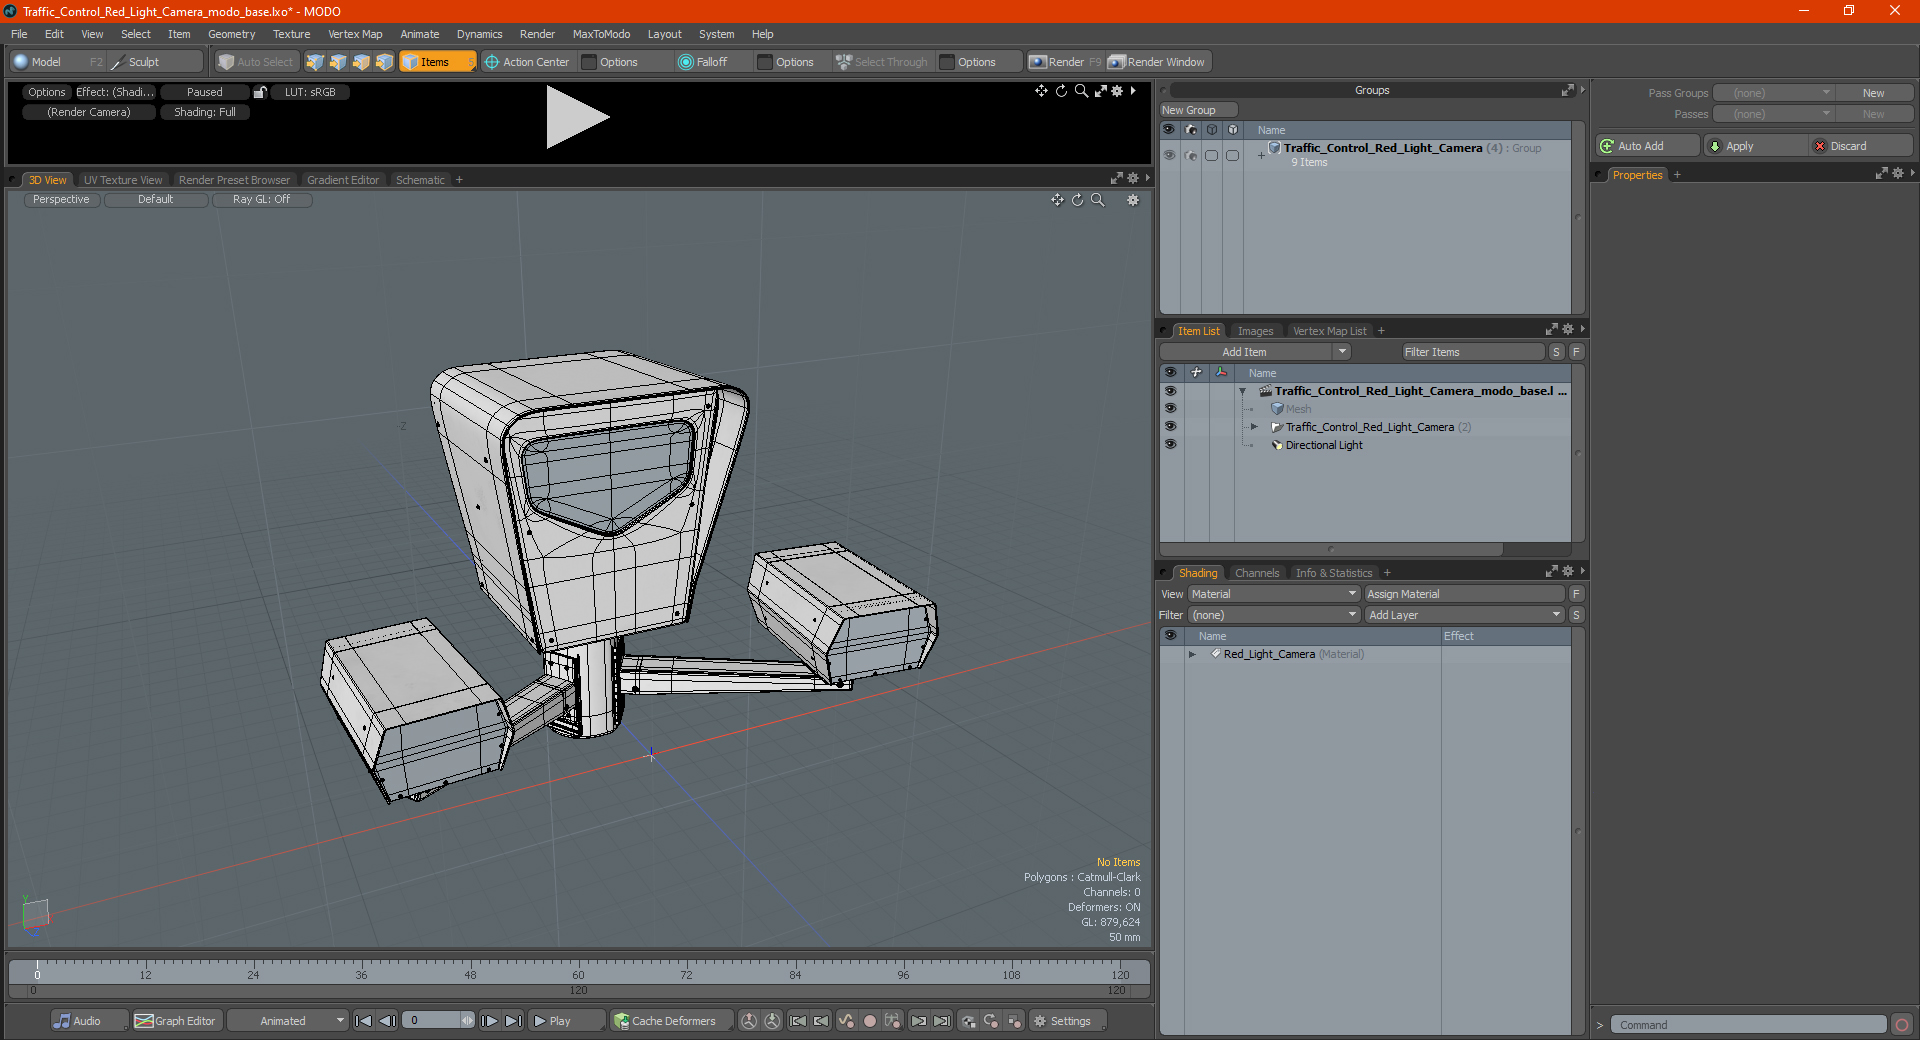Screen dimensions: 1920x1040
Task: Expand the Red_Light_Camera material
Action: (1192, 654)
